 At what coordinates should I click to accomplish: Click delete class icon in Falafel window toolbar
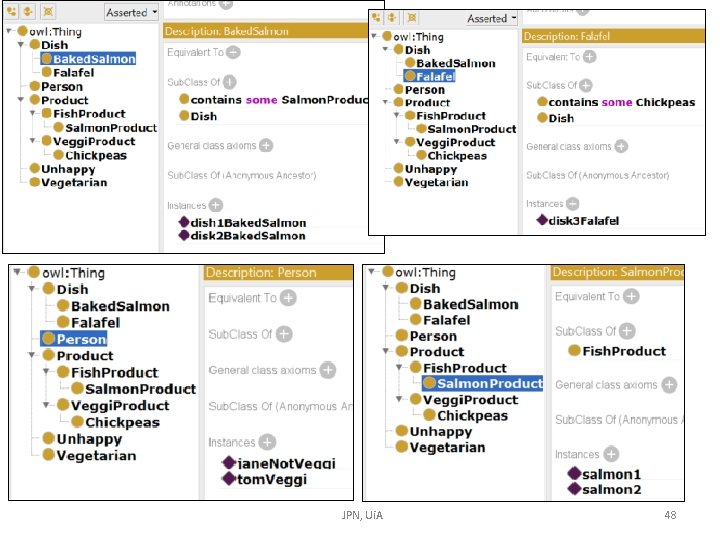click(411, 18)
